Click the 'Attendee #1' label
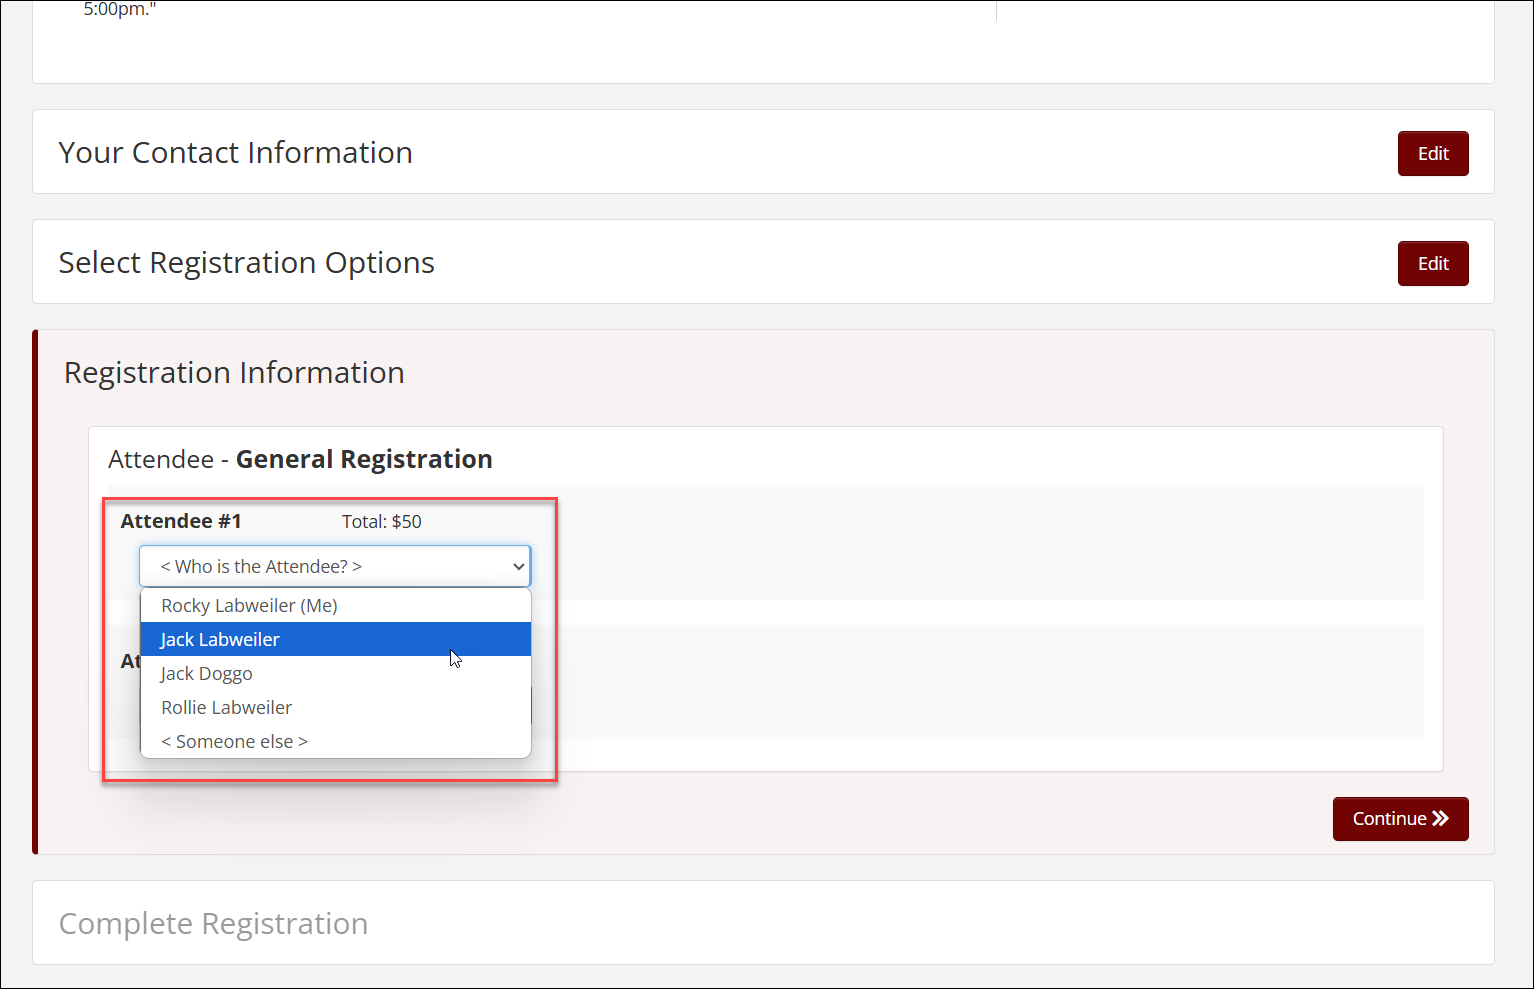This screenshot has height=989, width=1534. tap(181, 522)
